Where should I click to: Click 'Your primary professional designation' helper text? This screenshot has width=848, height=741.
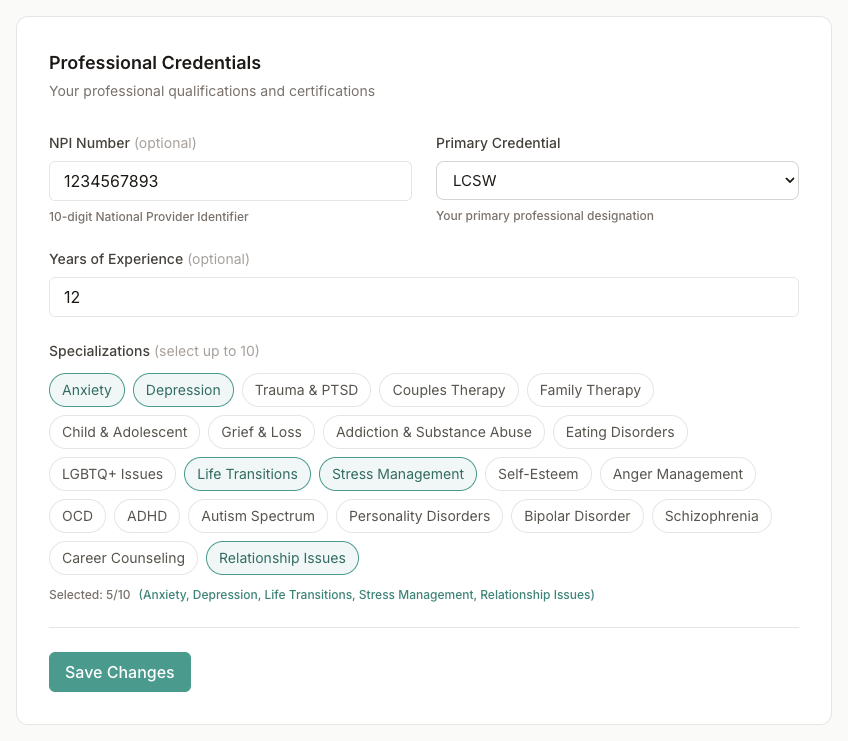click(545, 216)
